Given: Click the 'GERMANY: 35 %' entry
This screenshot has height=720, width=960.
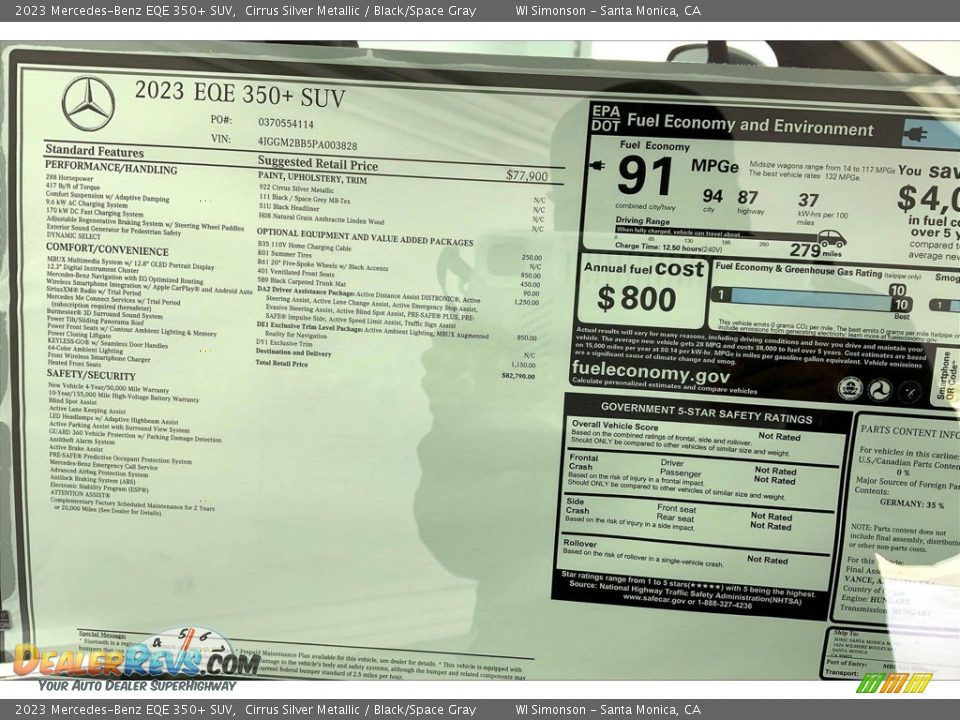Looking at the screenshot, I should click(912, 504).
